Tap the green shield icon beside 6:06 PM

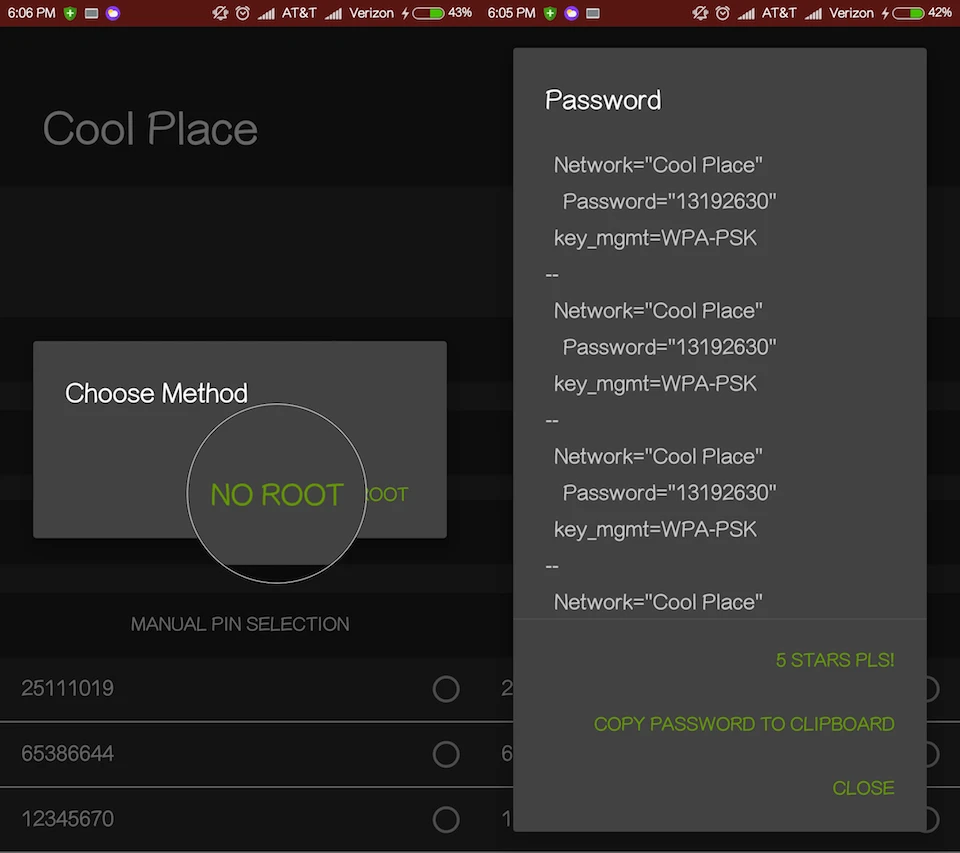tap(70, 13)
